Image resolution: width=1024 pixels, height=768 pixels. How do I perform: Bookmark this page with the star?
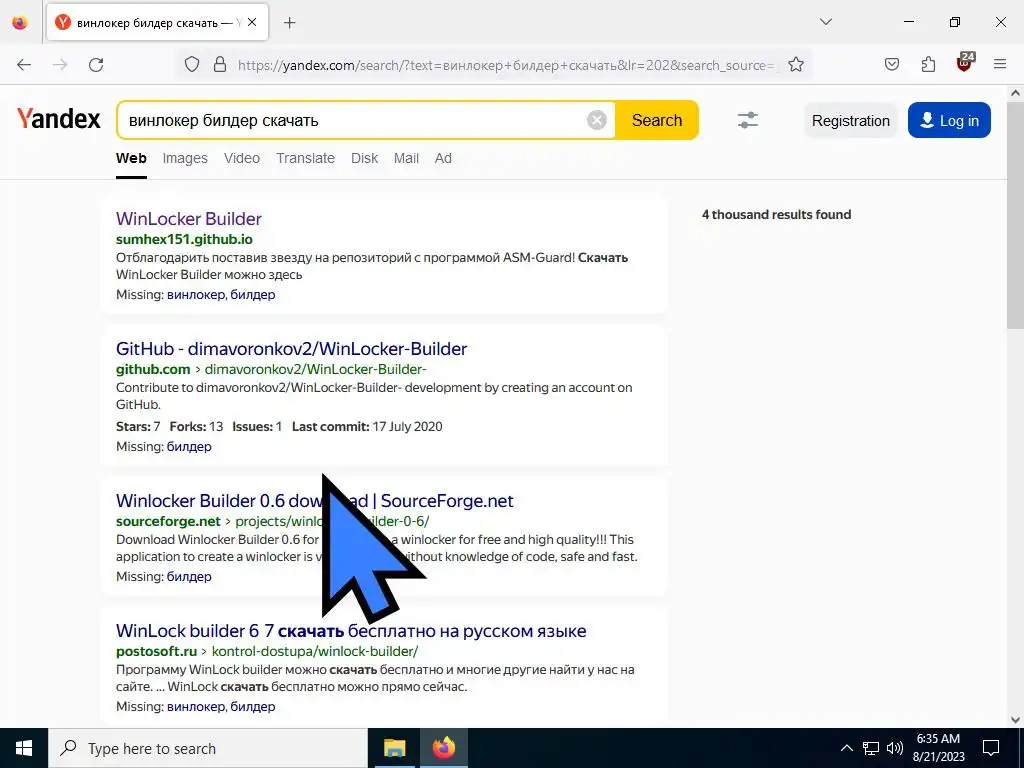point(795,65)
